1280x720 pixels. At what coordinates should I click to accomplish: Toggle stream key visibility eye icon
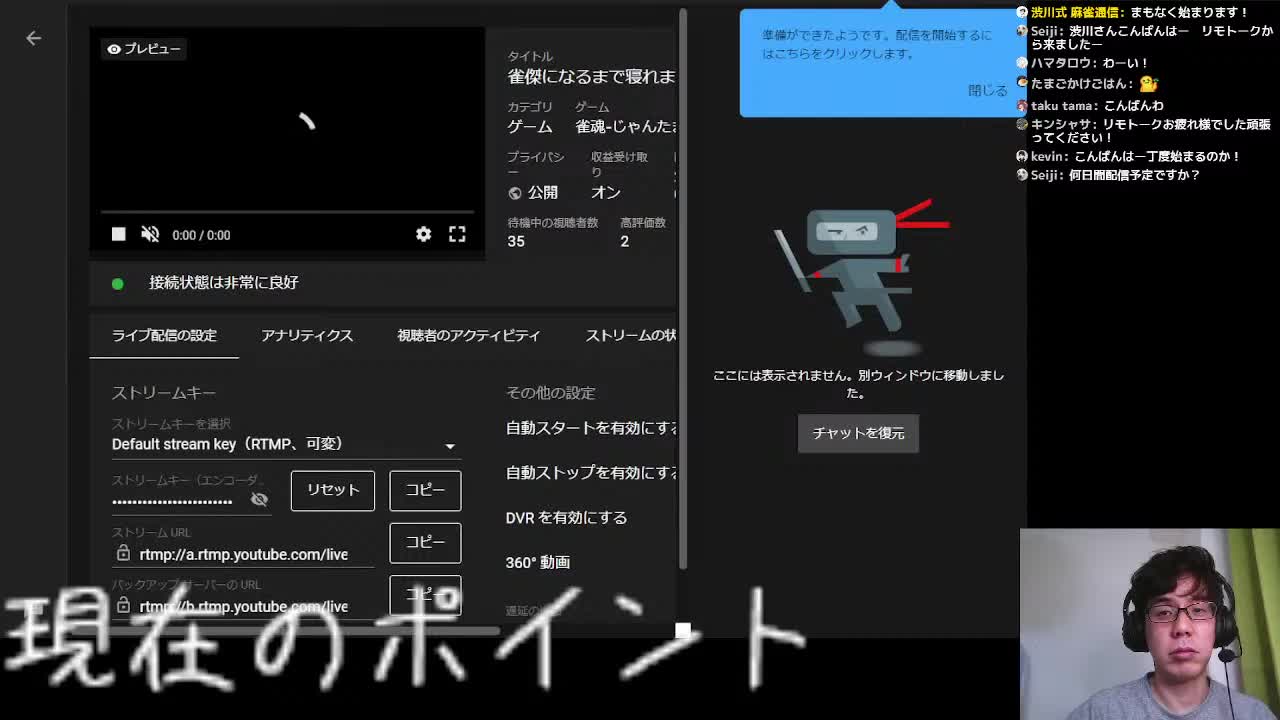pyautogui.click(x=259, y=500)
